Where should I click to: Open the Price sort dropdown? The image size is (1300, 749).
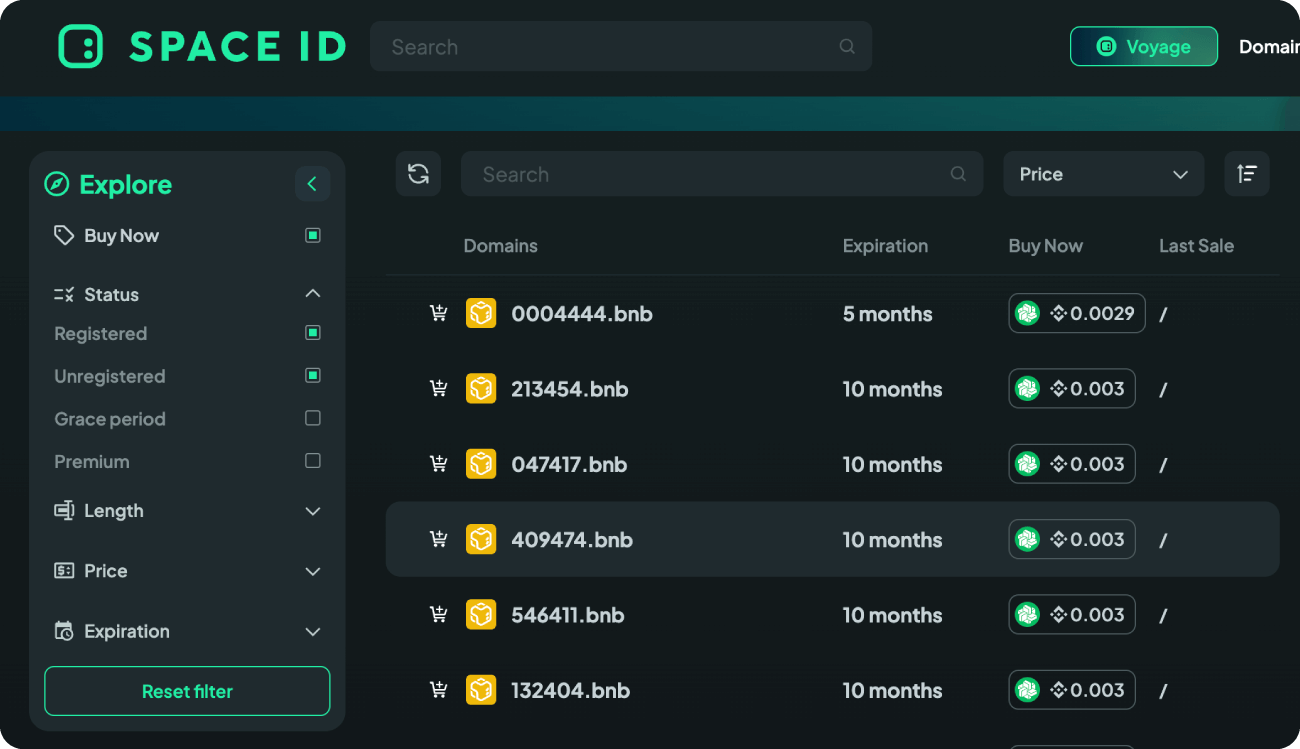1104,174
